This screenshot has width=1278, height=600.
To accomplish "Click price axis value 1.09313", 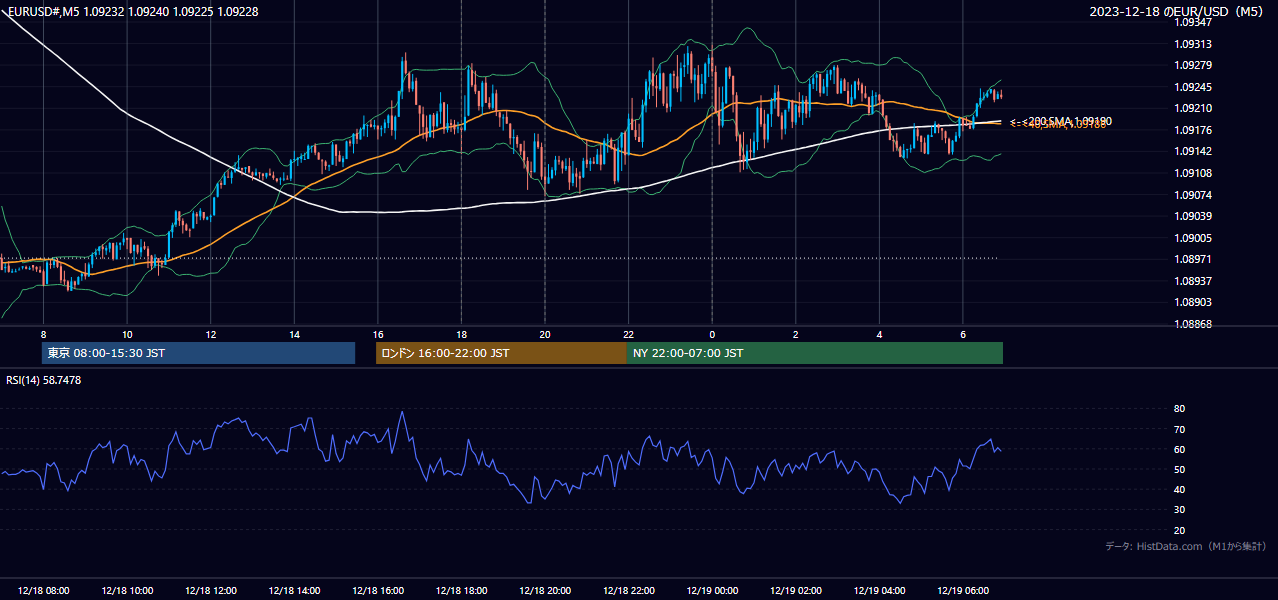I will coord(1192,44).
